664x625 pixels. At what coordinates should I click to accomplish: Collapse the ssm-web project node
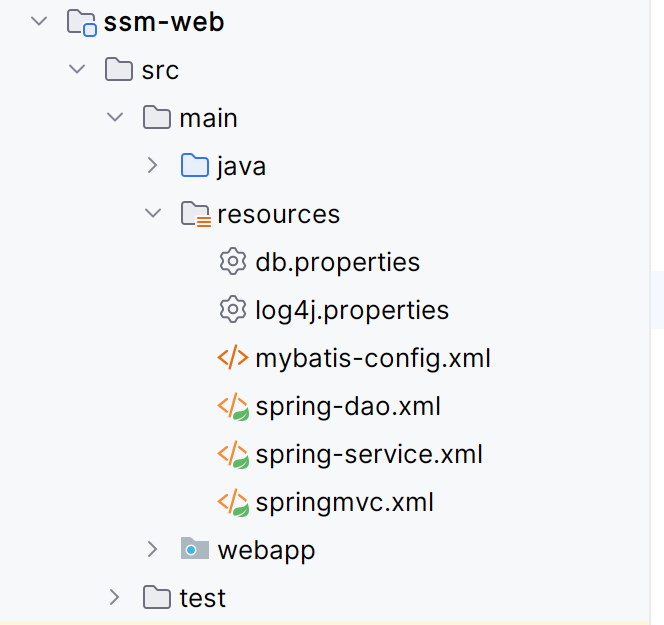[39, 22]
